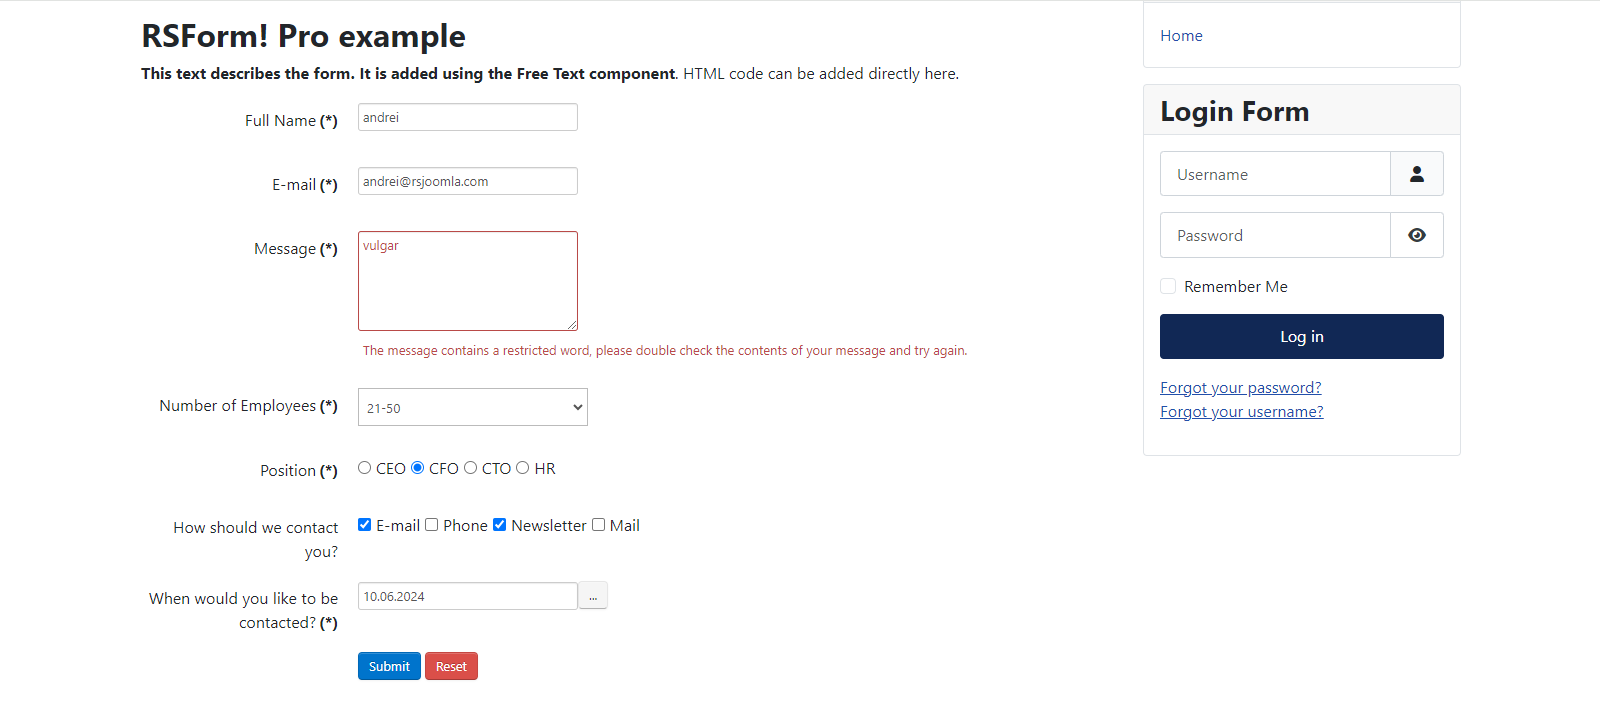Open the date picker ellipsis button

point(593,596)
